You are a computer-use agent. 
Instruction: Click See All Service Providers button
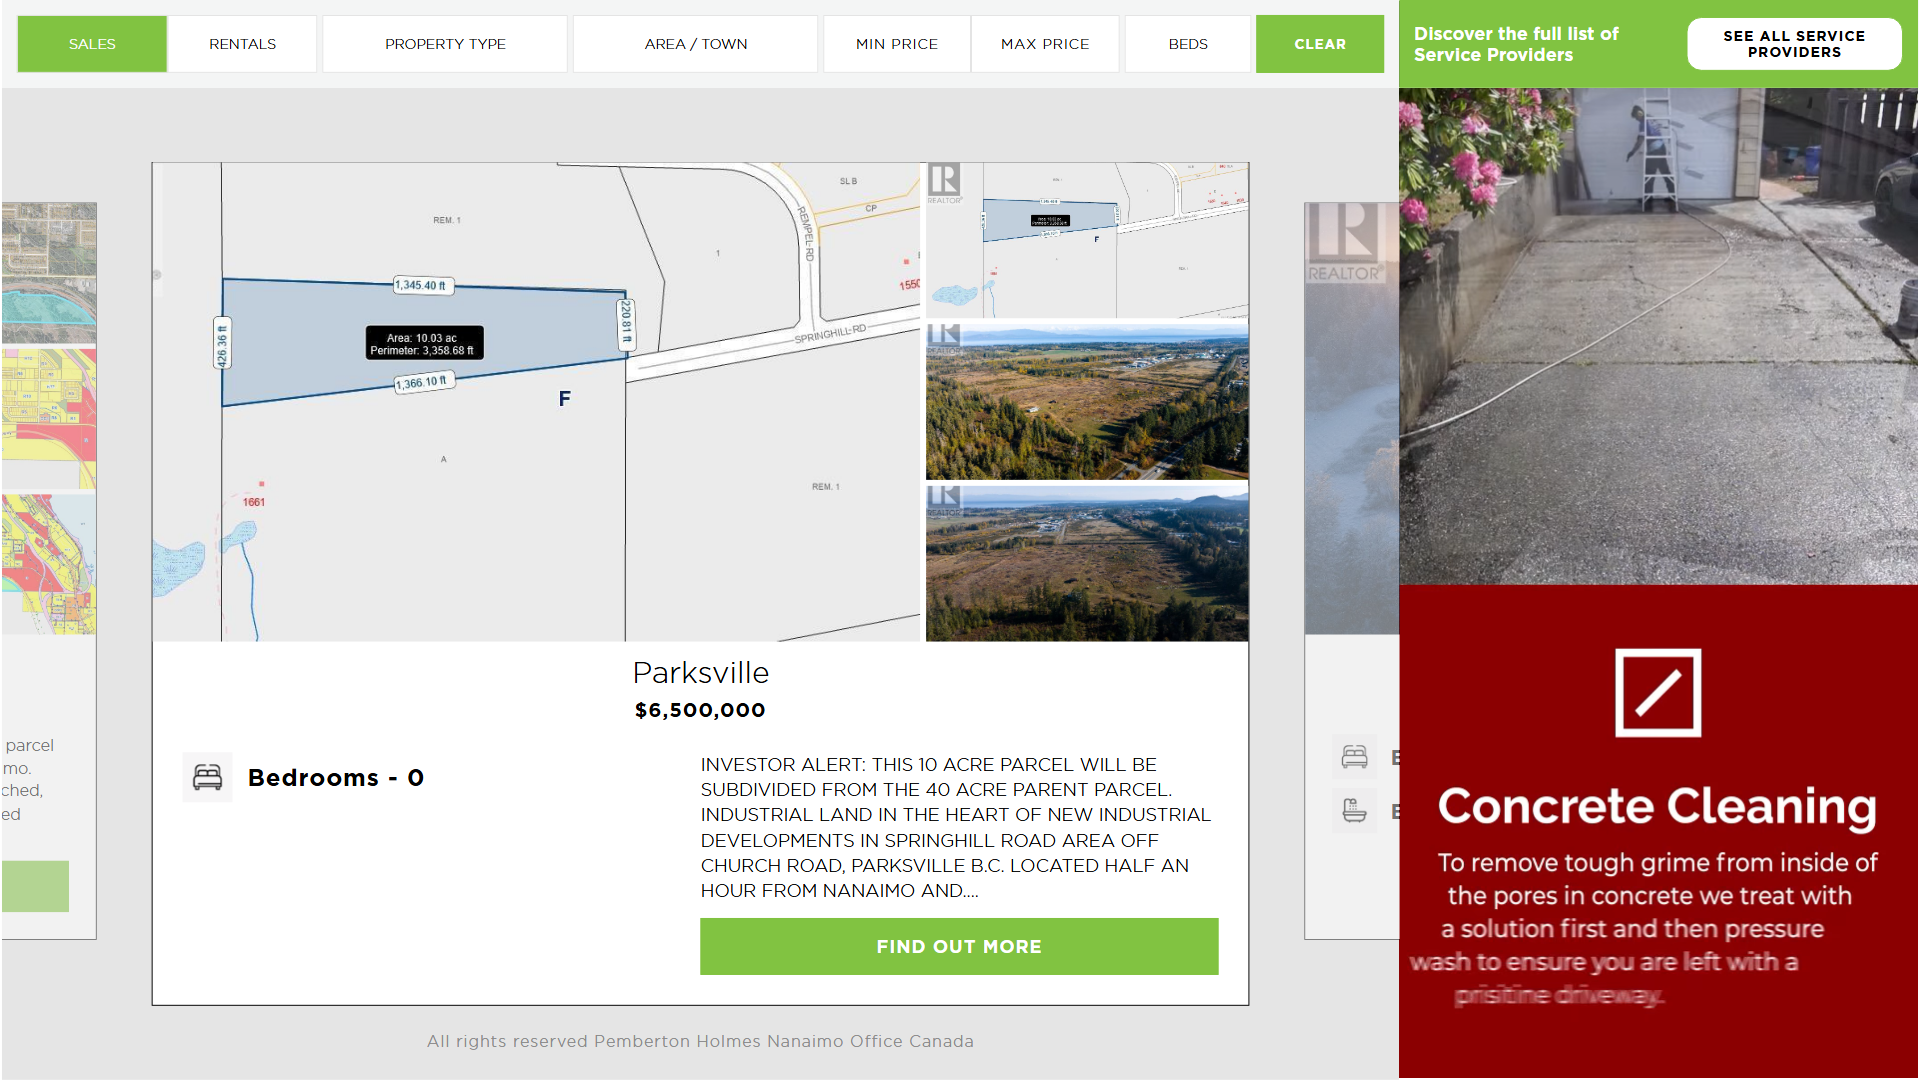click(1793, 44)
